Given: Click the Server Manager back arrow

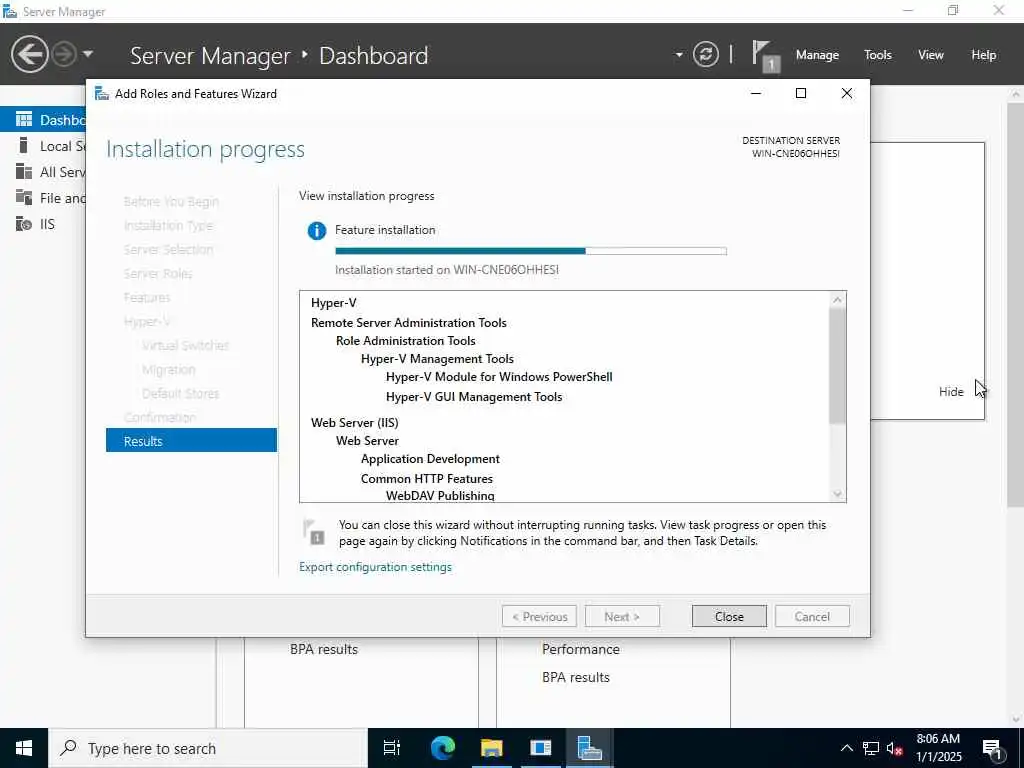Looking at the screenshot, I should [x=29, y=54].
